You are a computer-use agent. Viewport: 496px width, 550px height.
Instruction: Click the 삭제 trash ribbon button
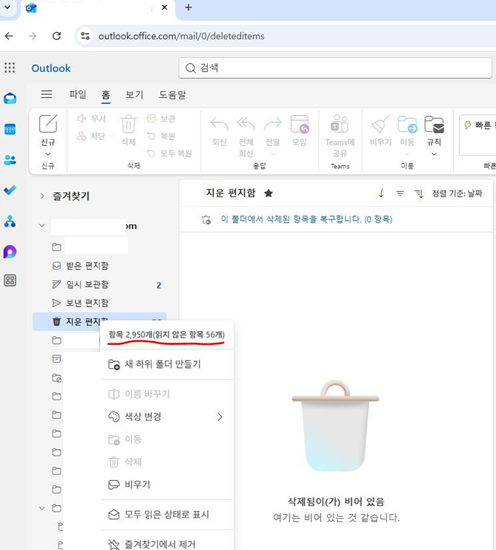point(128,130)
